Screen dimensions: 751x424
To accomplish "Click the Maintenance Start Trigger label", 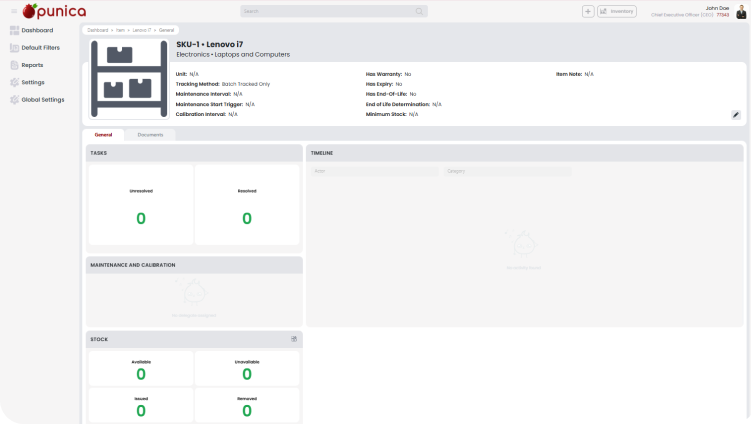I will tap(209, 104).
